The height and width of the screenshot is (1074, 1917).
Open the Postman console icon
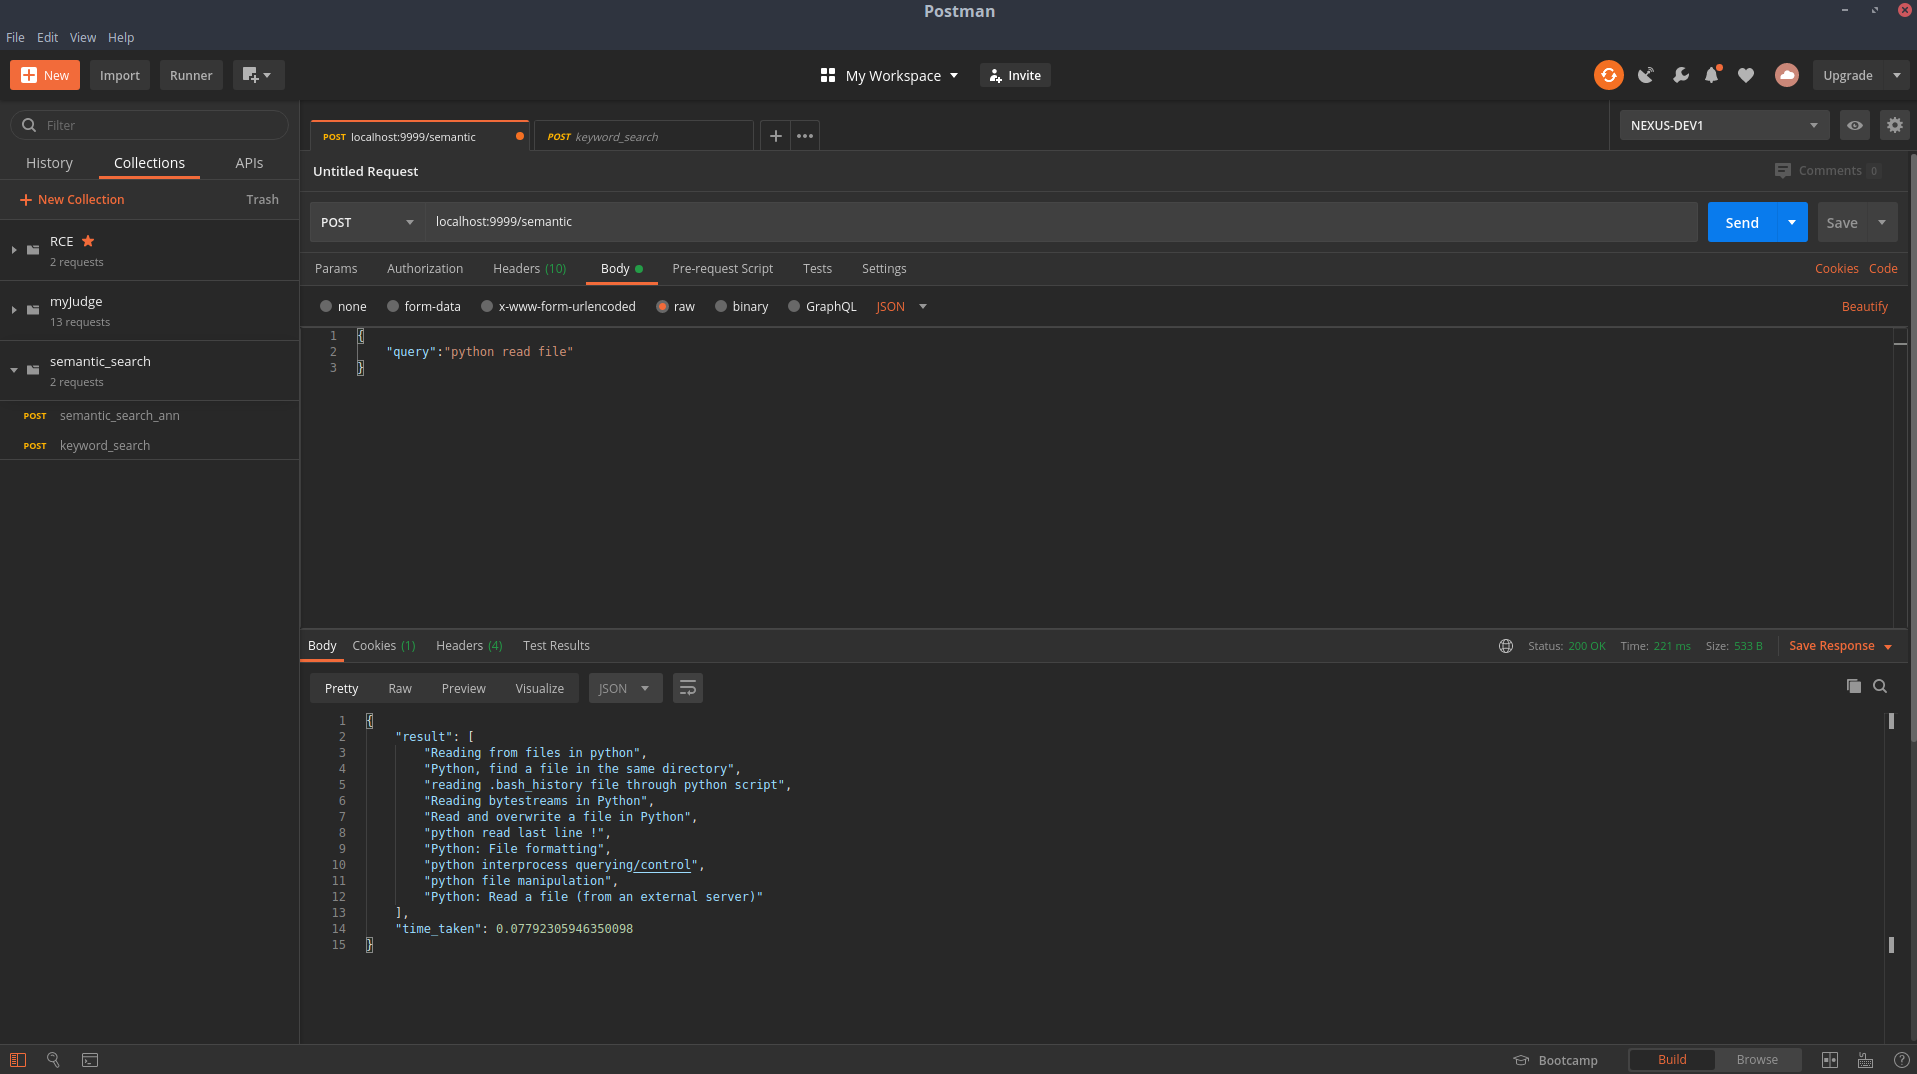point(90,1060)
